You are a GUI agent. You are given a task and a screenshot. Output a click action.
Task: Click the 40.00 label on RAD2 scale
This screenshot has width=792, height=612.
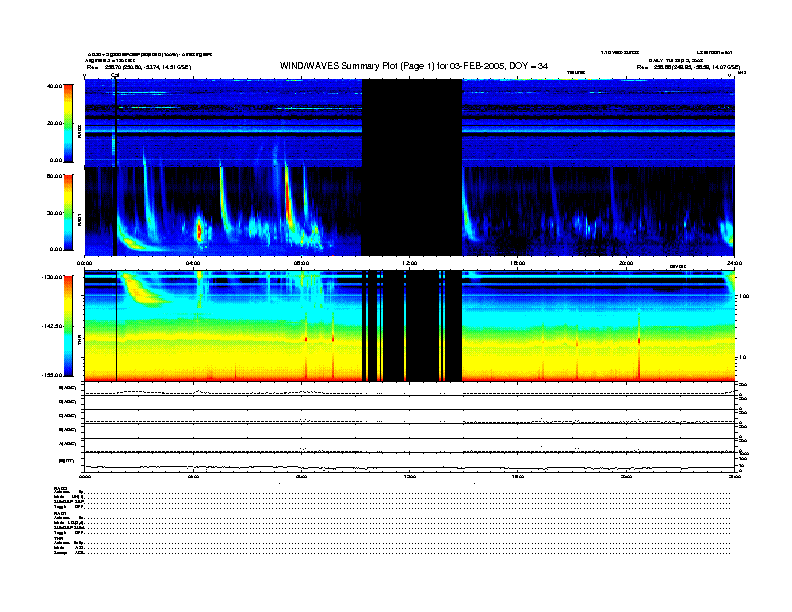(54, 86)
